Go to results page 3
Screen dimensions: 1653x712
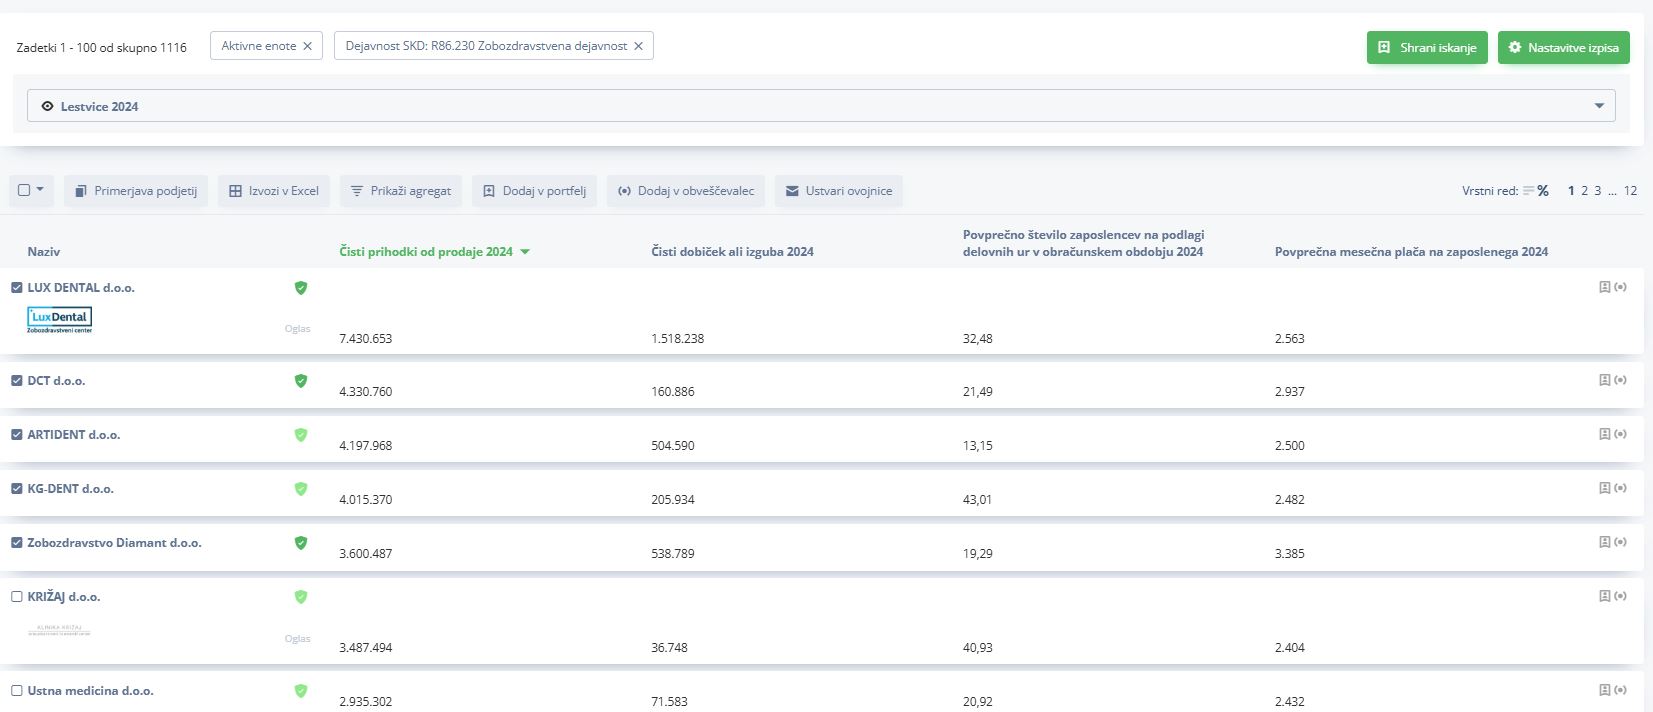point(1598,191)
